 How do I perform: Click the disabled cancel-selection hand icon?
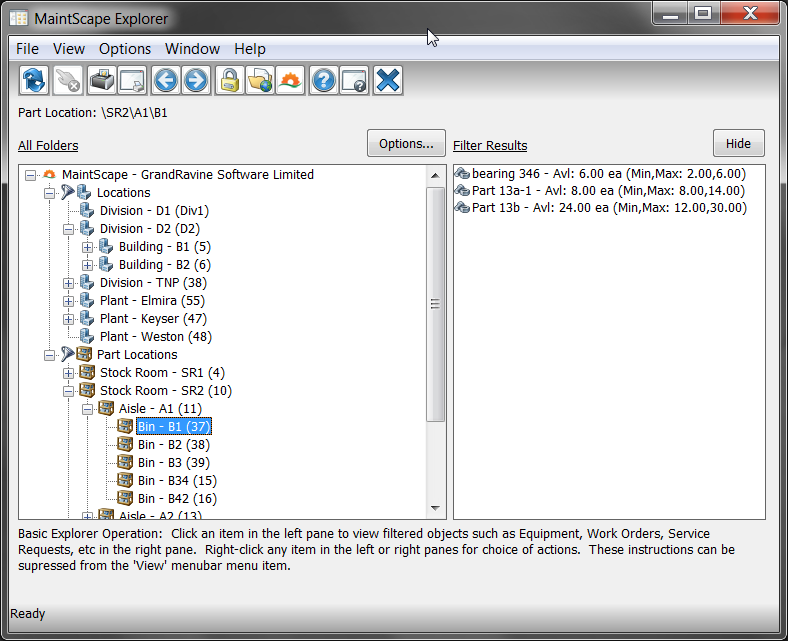click(x=67, y=80)
